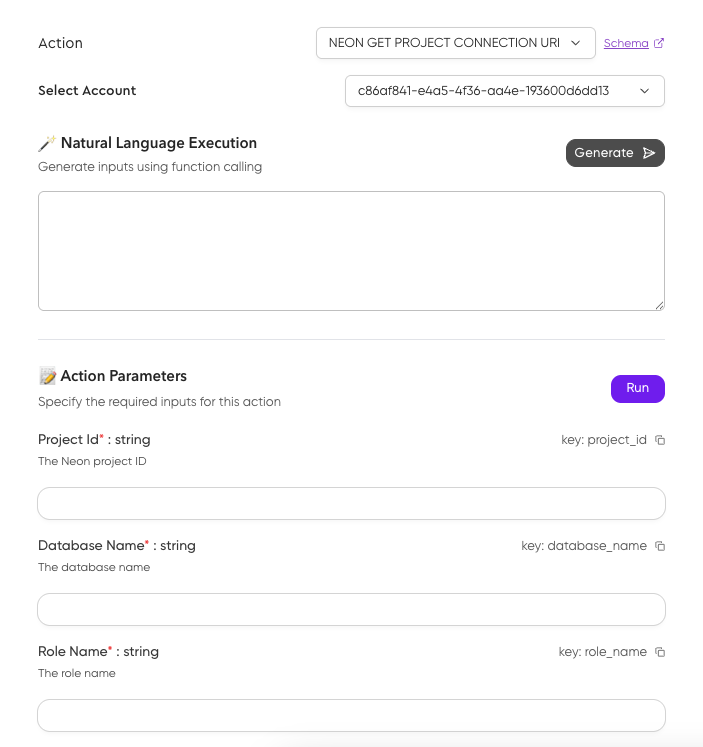This screenshot has height=747, width=703.
Task: Click the Select Account label
Action: tap(87, 91)
